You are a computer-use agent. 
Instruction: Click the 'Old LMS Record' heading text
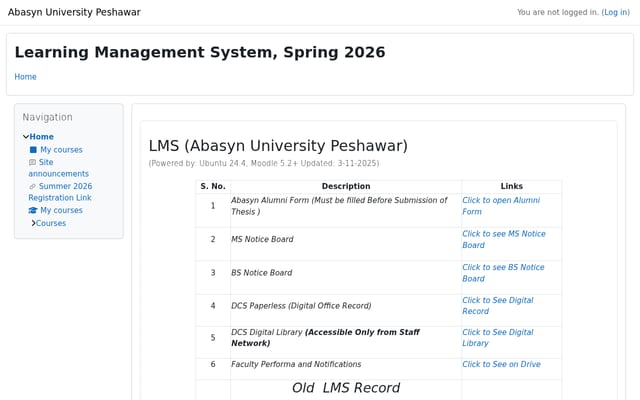tap(346, 388)
